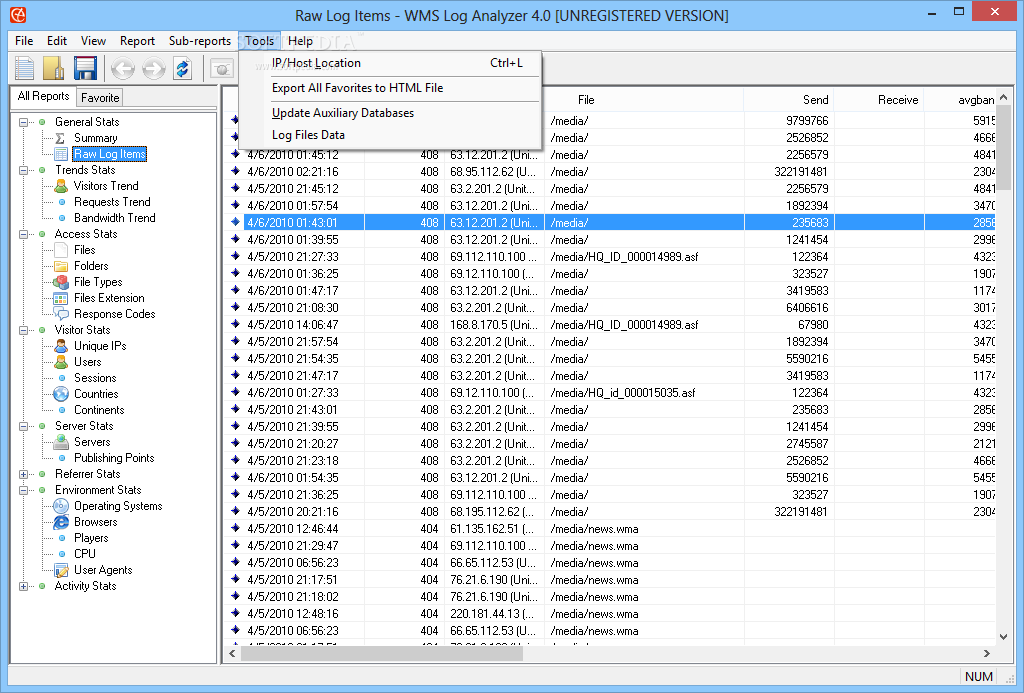Click the vertical scrollbar down arrow
Viewport: 1024px width, 693px height.
coord(1004,637)
